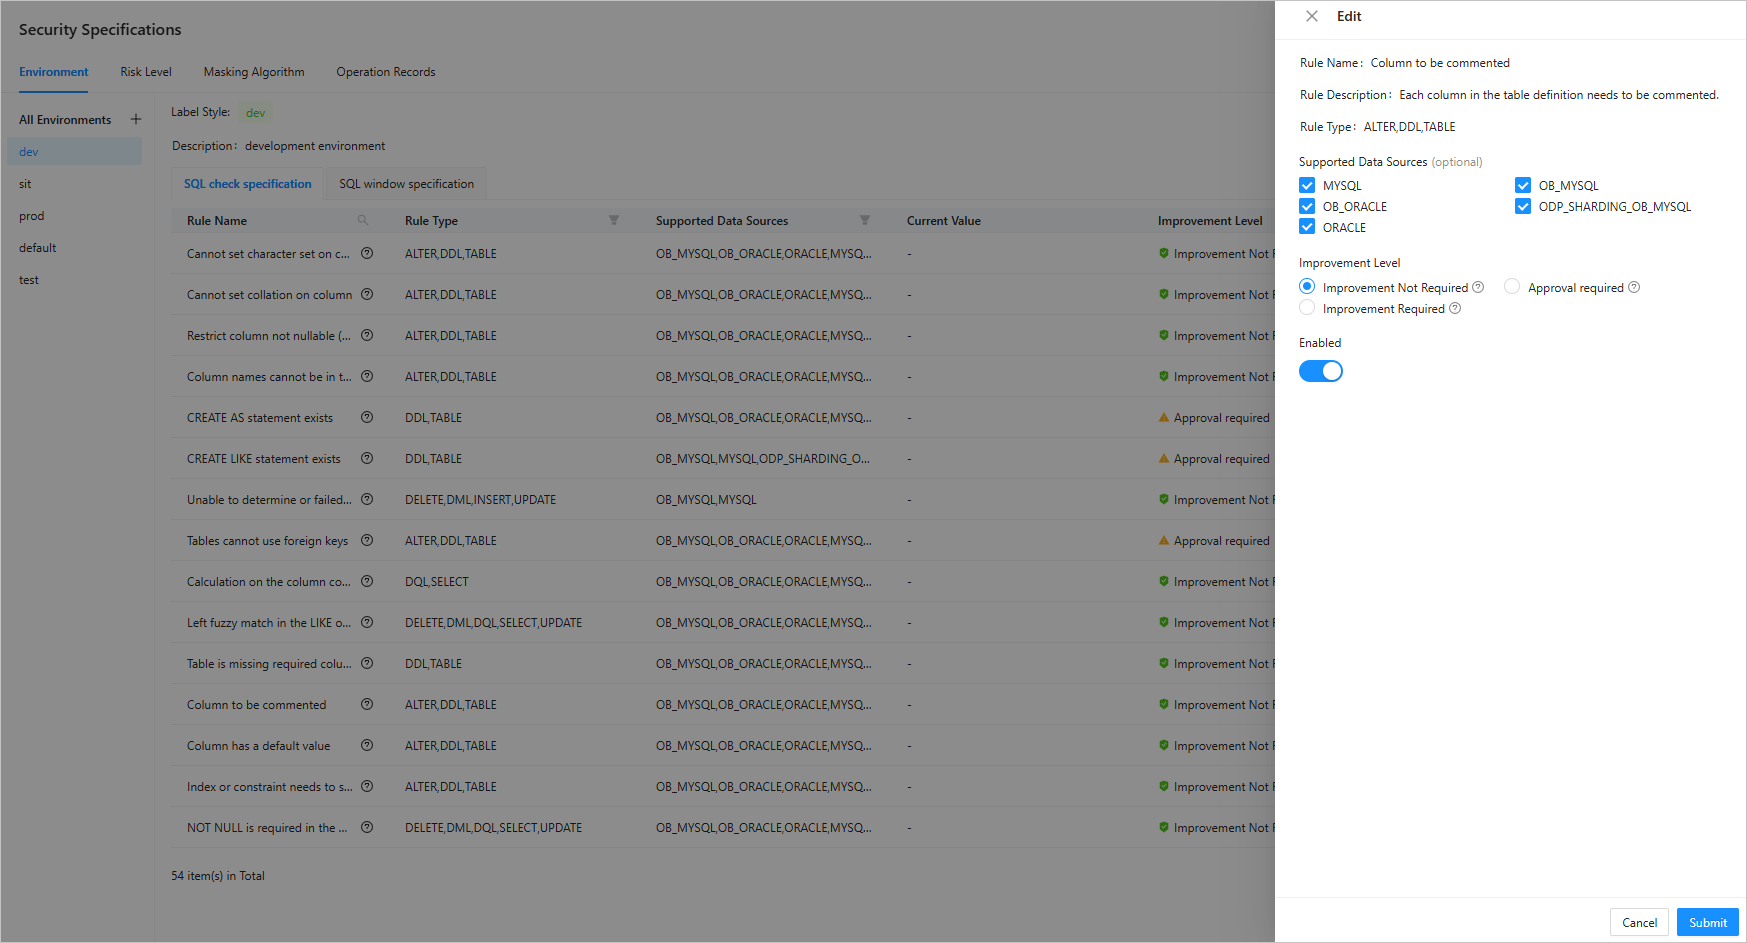
Task: Uncheck the ORACLE data source checkbox
Action: [1307, 227]
